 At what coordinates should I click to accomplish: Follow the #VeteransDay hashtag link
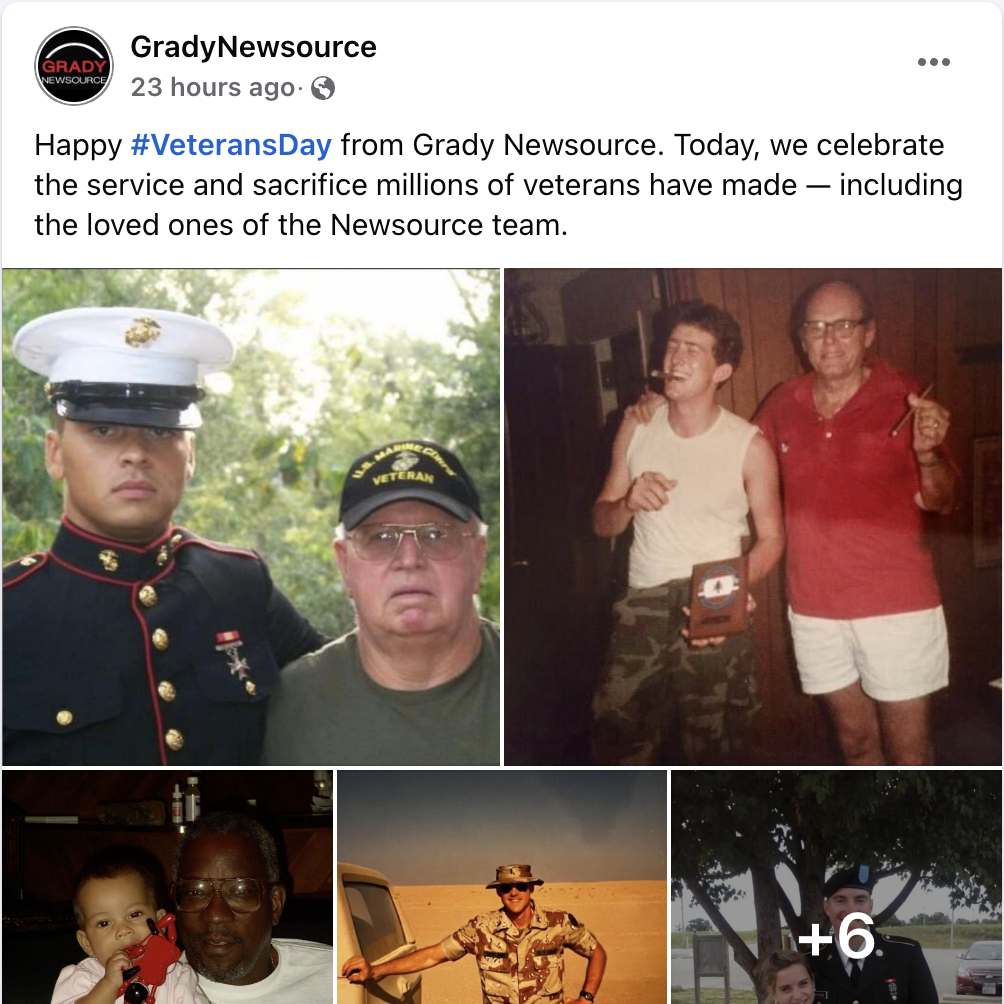tap(231, 145)
